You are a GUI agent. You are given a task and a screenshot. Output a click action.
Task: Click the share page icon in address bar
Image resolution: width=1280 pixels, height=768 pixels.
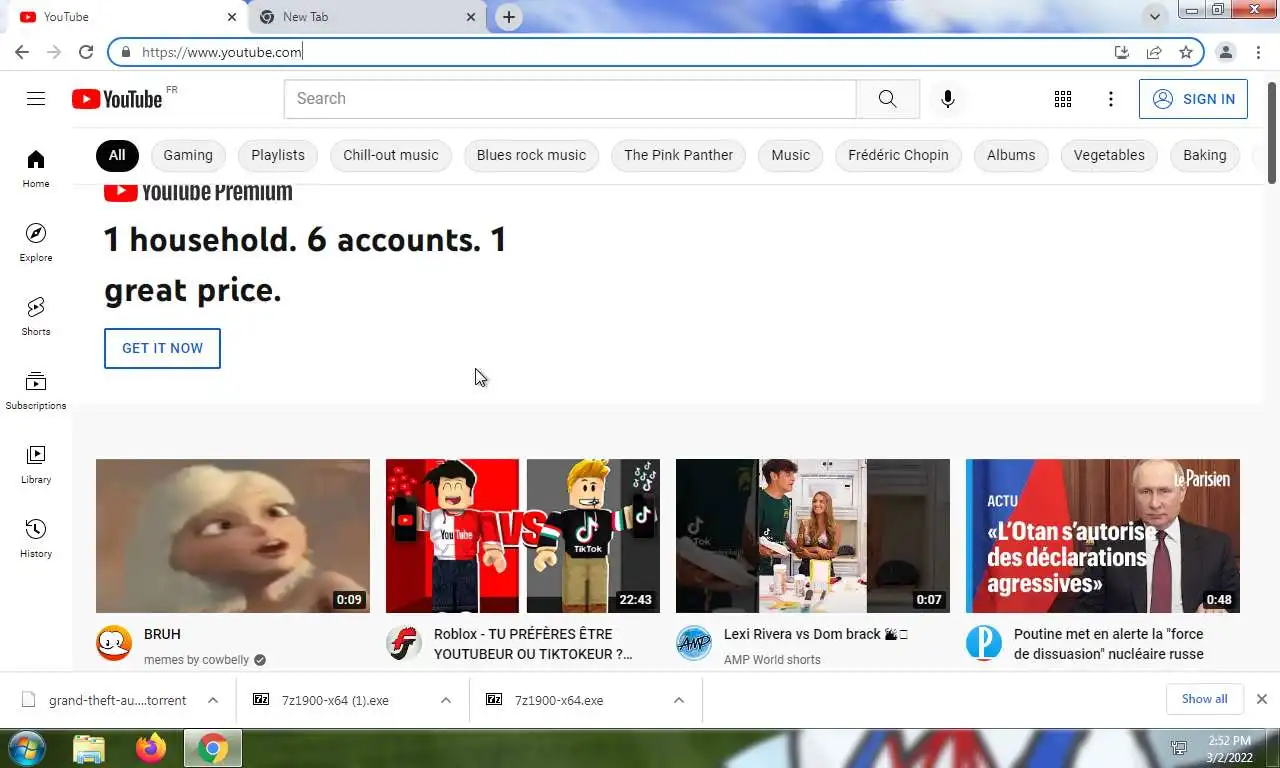1154,52
